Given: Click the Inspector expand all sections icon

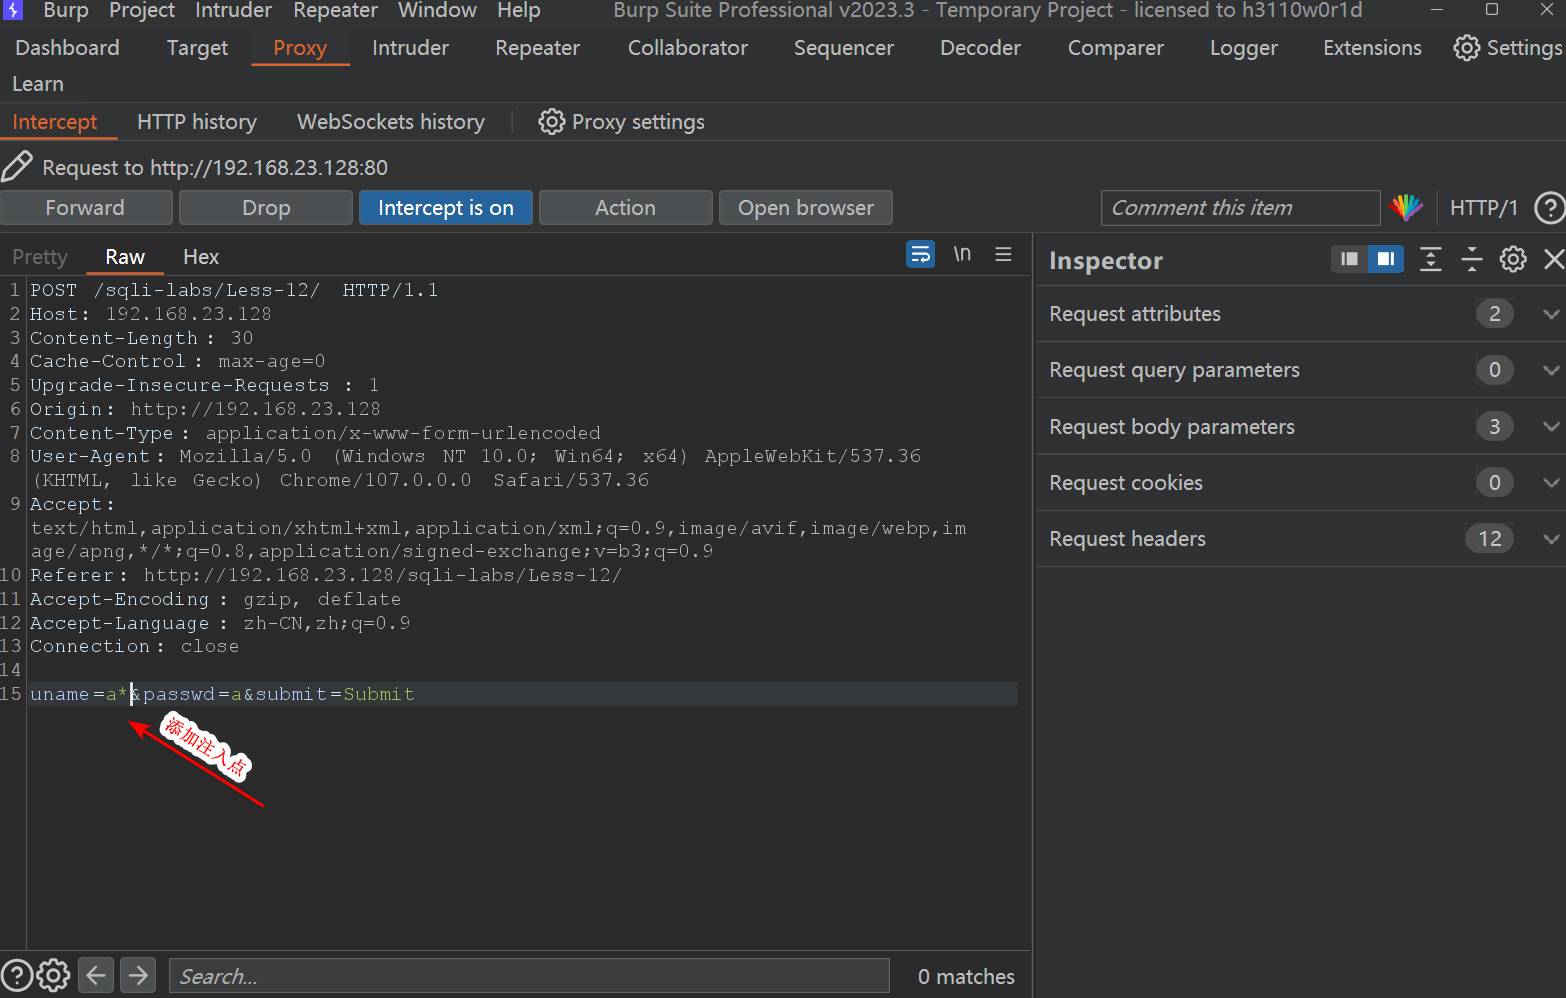Looking at the screenshot, I should pyautogui.click(x=1430, y=260).
